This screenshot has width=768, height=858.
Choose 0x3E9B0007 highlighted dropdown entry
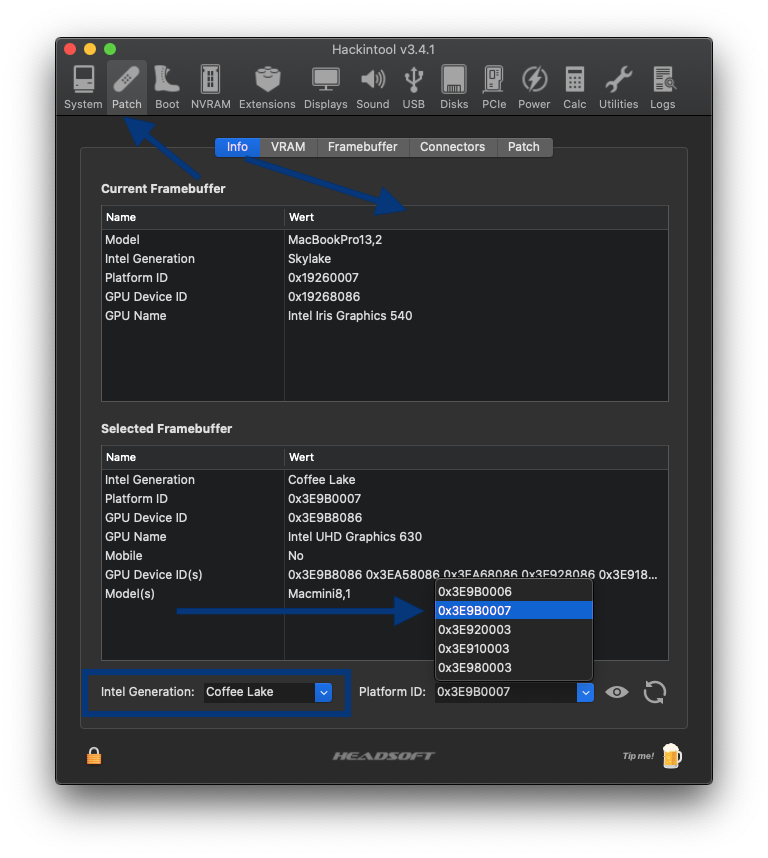514,611
